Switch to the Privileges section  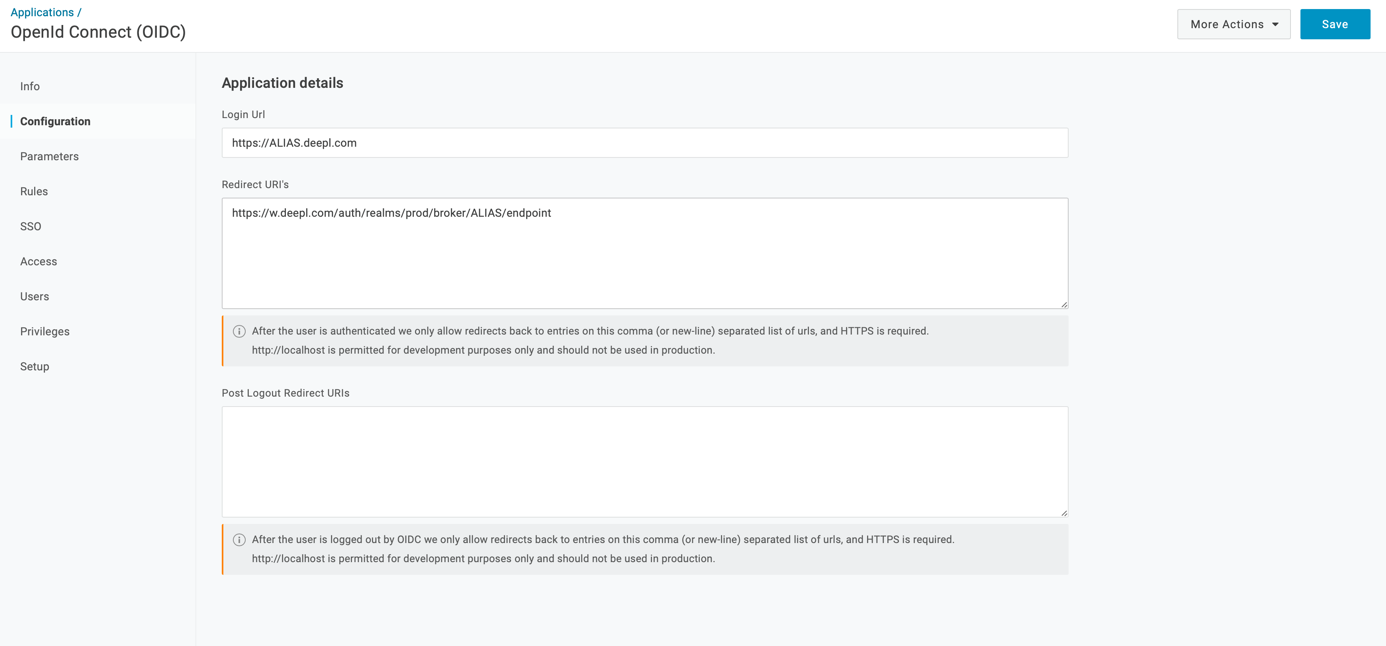click(45, 331)
